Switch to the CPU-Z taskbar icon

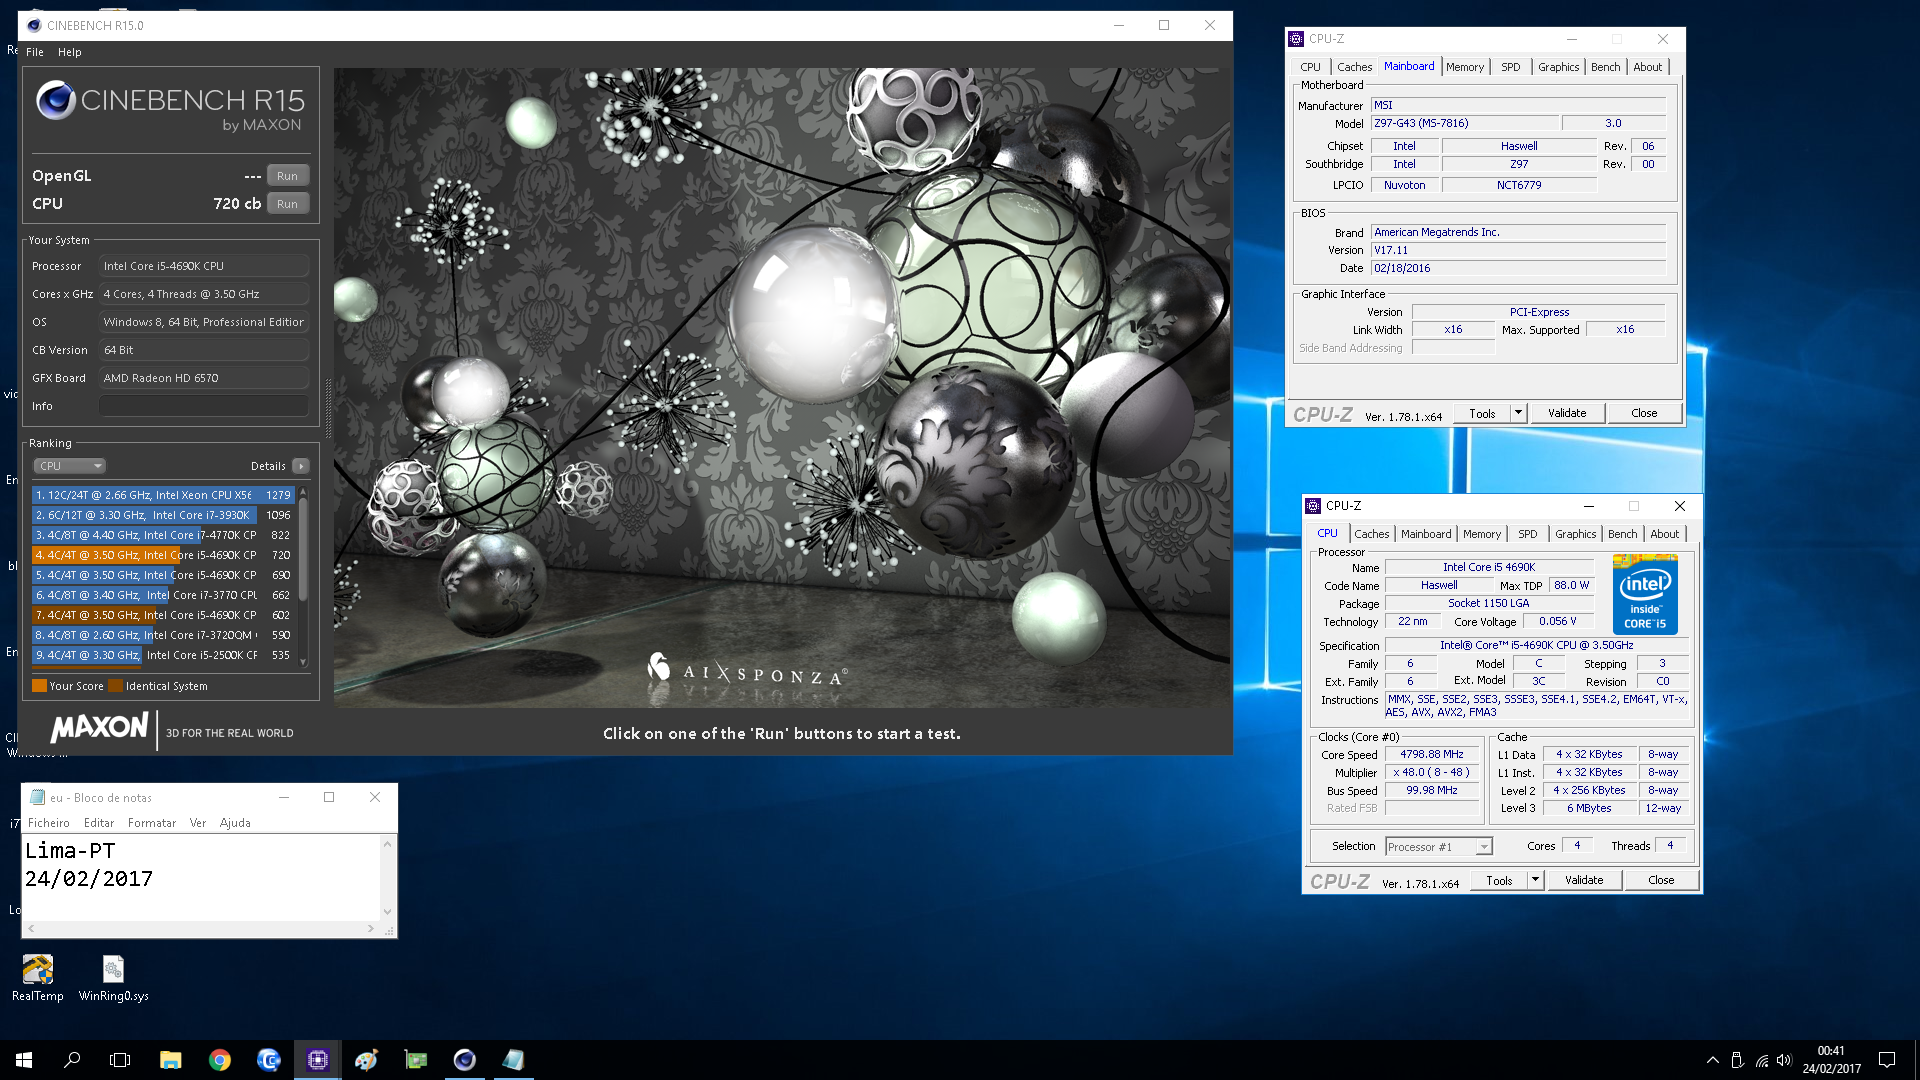[x=318, y=1060]
